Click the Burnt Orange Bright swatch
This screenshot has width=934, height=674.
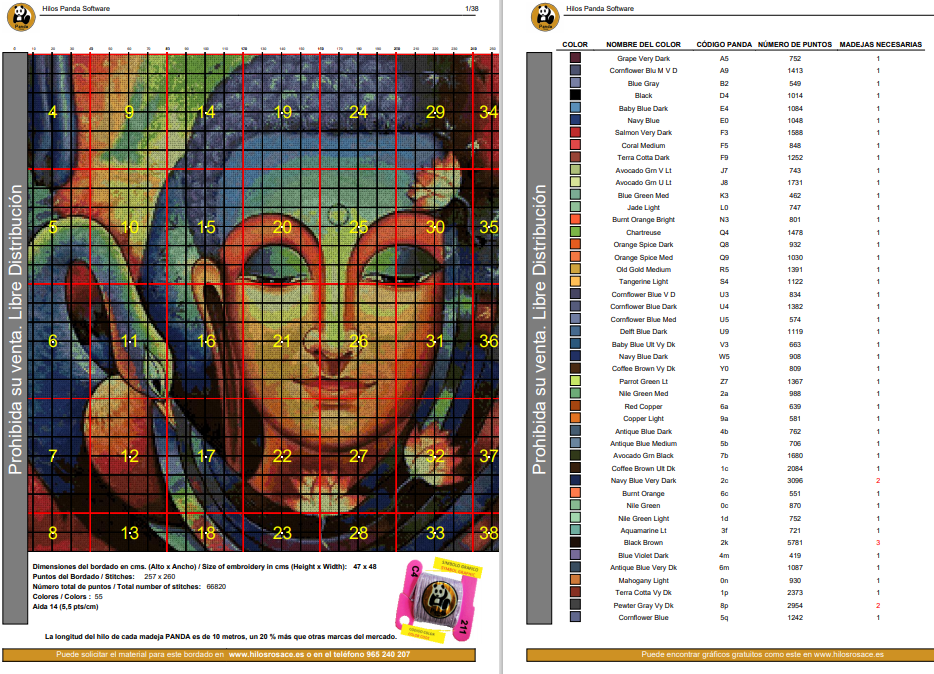tap(575, 219)
